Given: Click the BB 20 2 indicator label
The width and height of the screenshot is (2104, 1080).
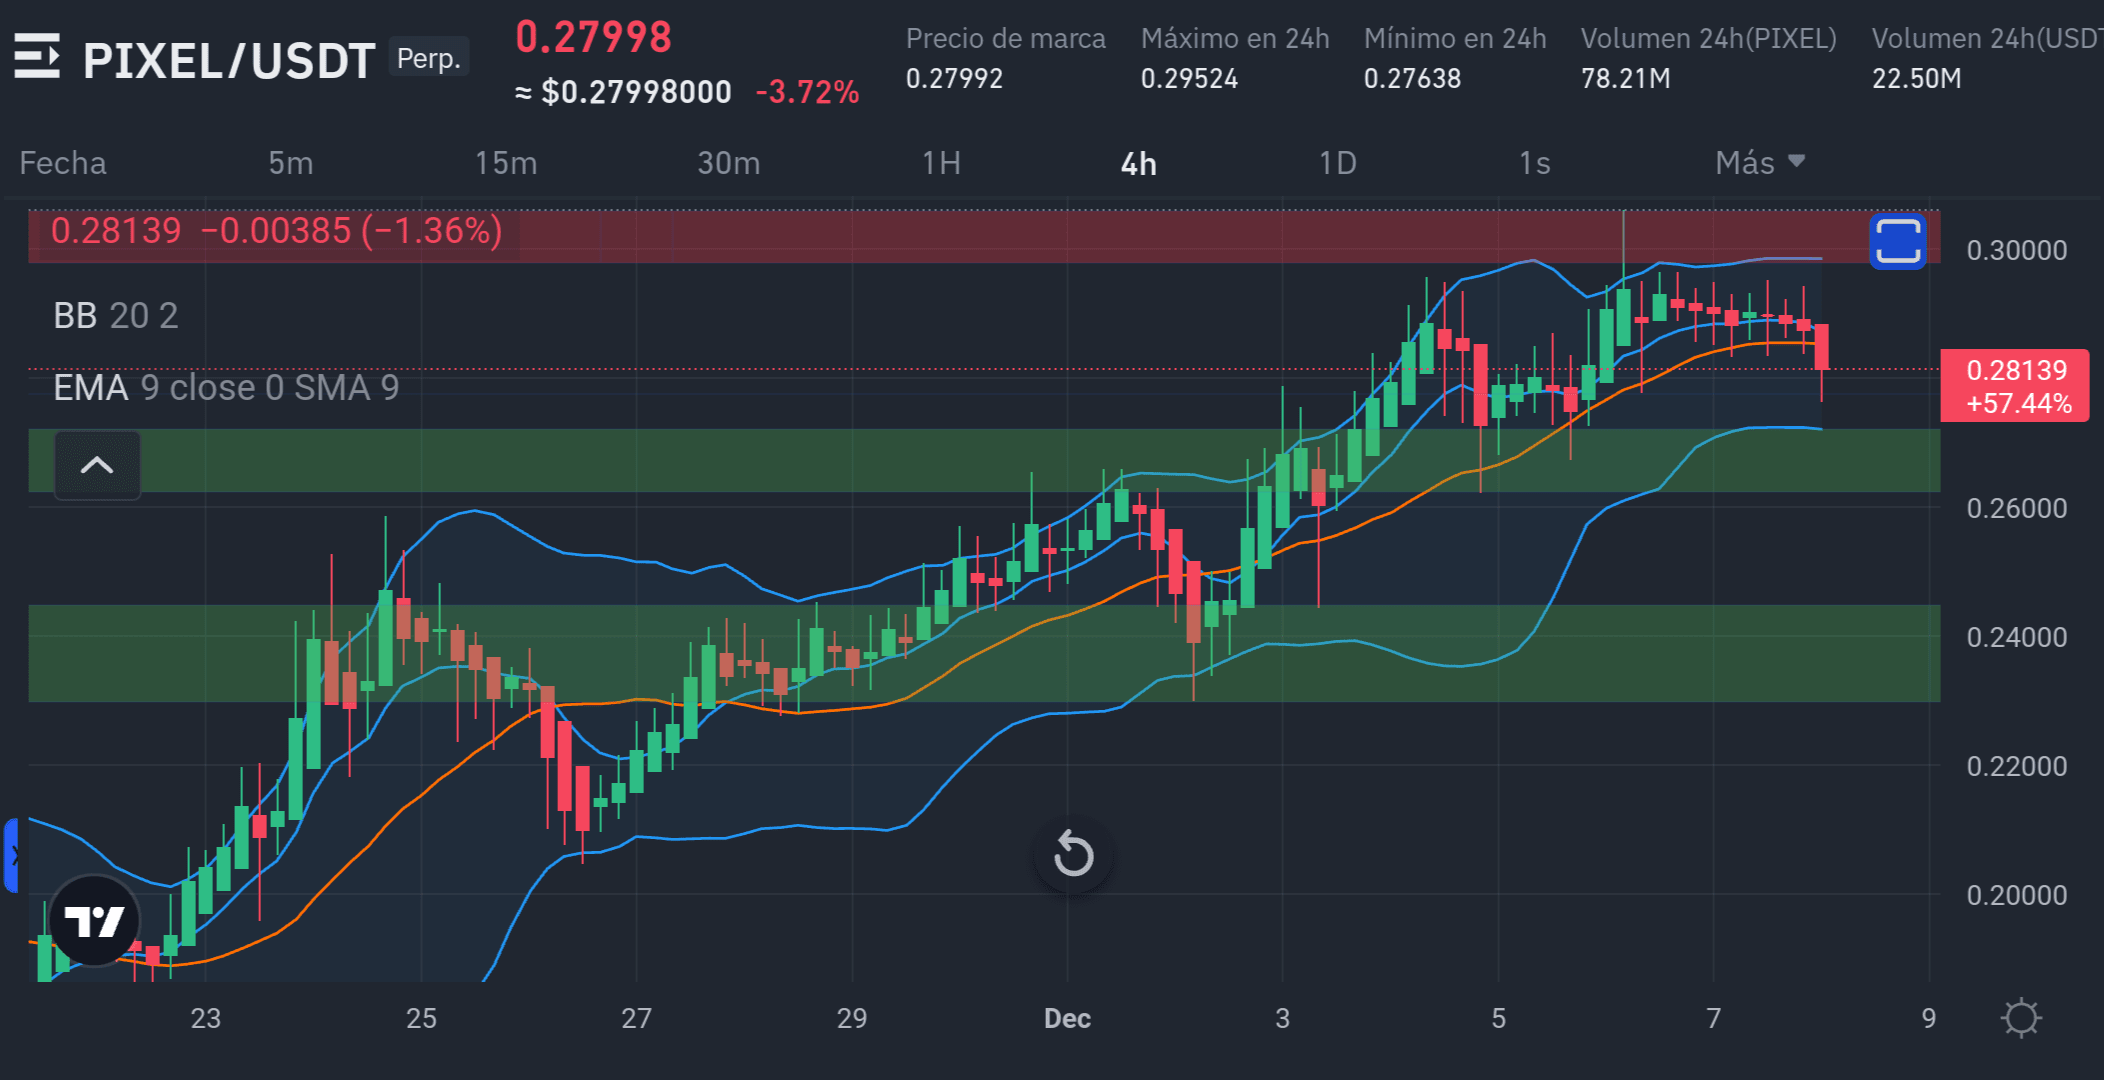Looking at the screenshot, I should pyautogui.click(x=115, y=316).
